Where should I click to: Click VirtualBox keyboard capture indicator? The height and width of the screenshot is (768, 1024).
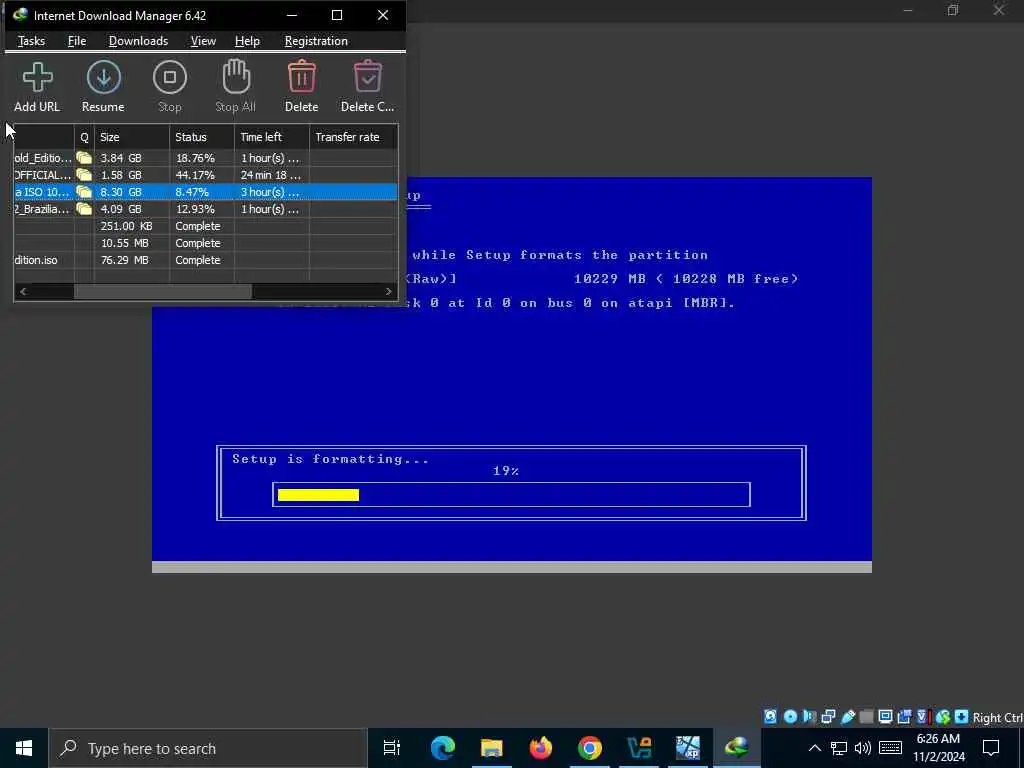coord(961,716)
